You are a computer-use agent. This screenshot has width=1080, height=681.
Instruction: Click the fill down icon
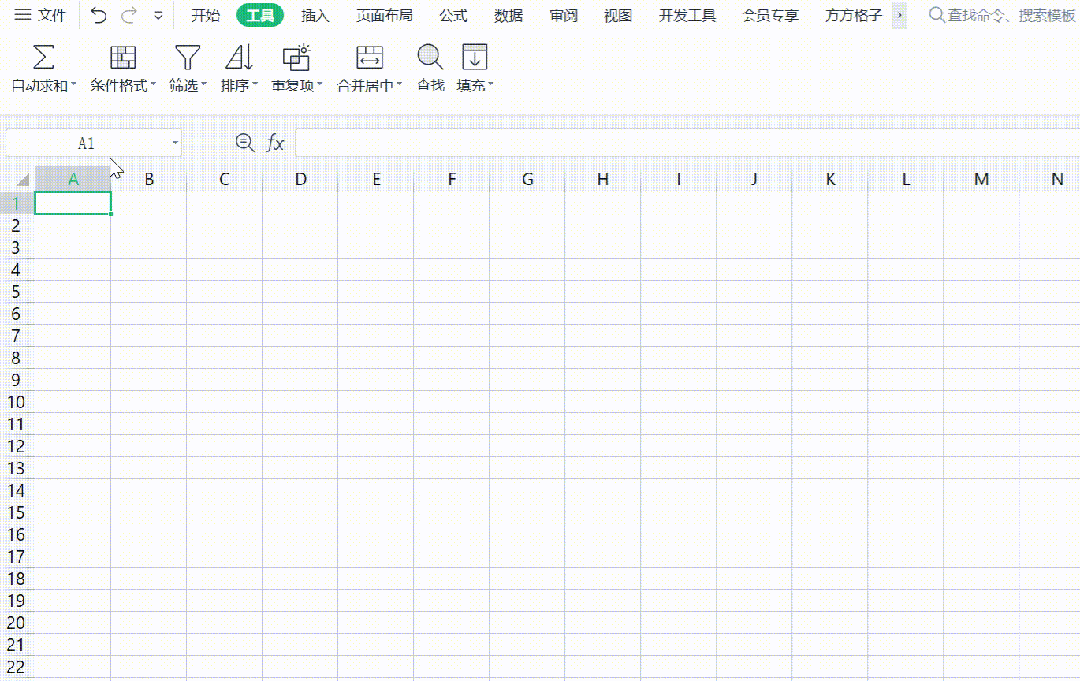(475, 57)
